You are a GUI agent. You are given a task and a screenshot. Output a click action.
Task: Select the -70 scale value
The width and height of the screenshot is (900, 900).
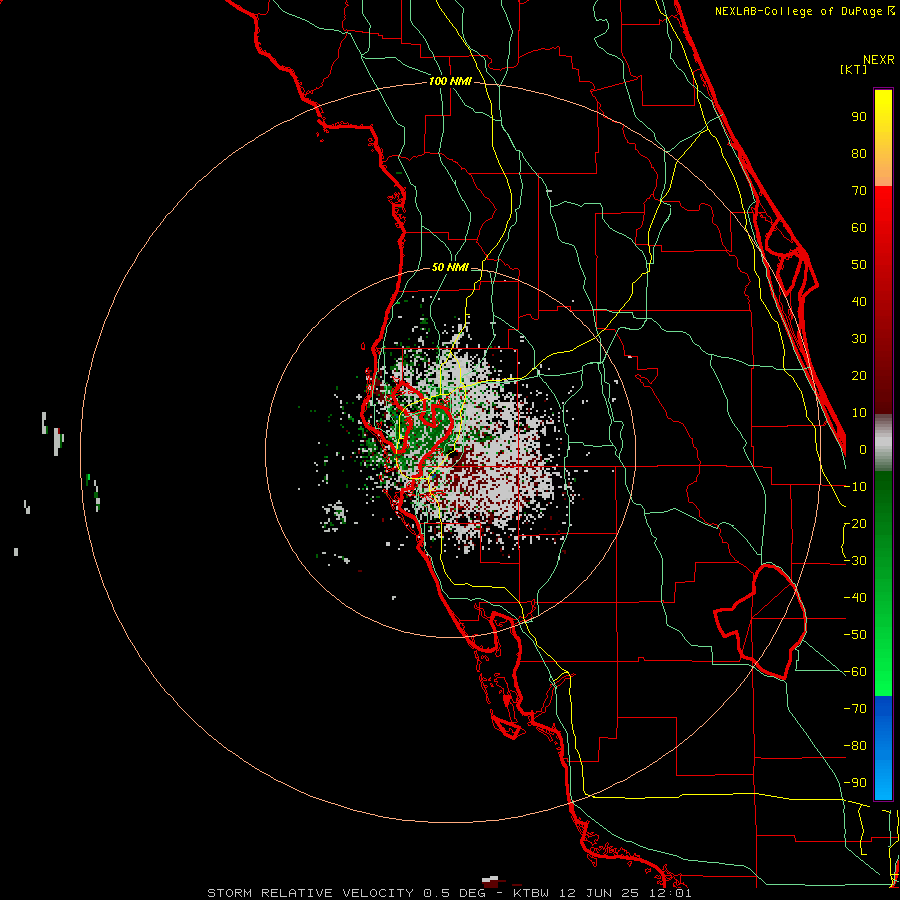855,709
